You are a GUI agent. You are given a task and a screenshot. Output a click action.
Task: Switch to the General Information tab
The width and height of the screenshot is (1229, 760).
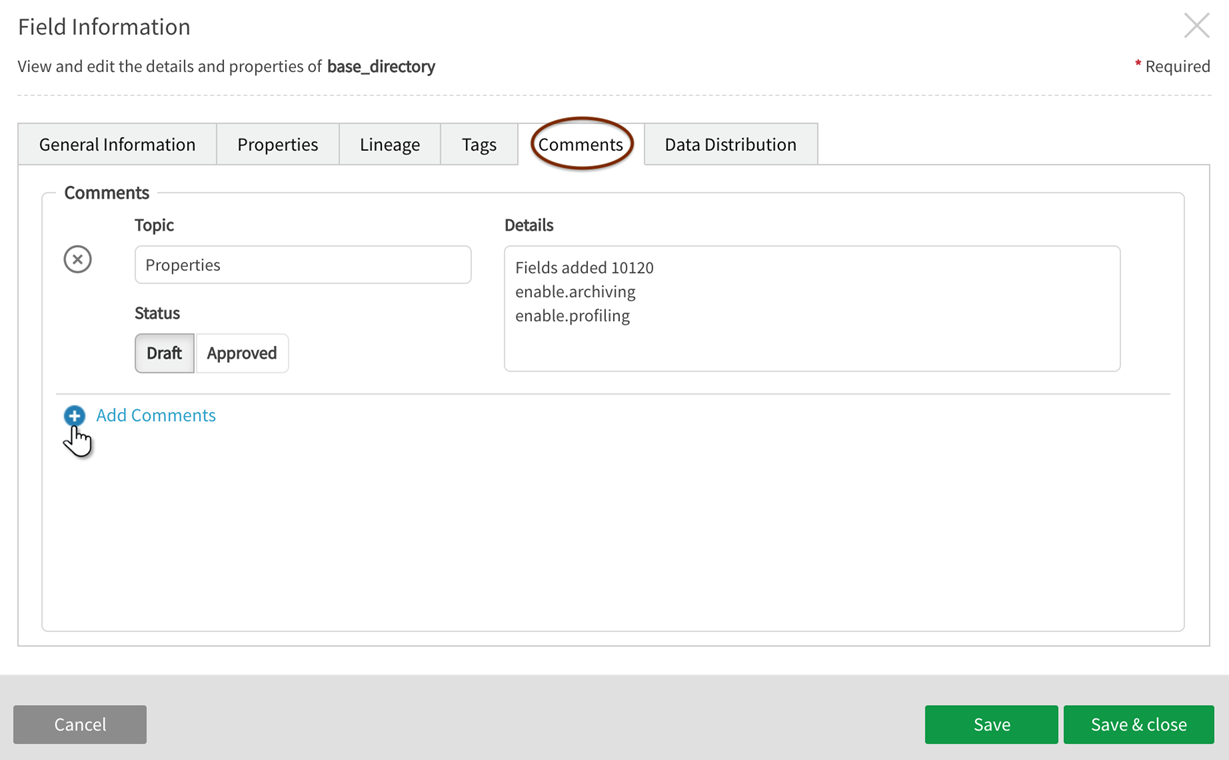(117, 145)
